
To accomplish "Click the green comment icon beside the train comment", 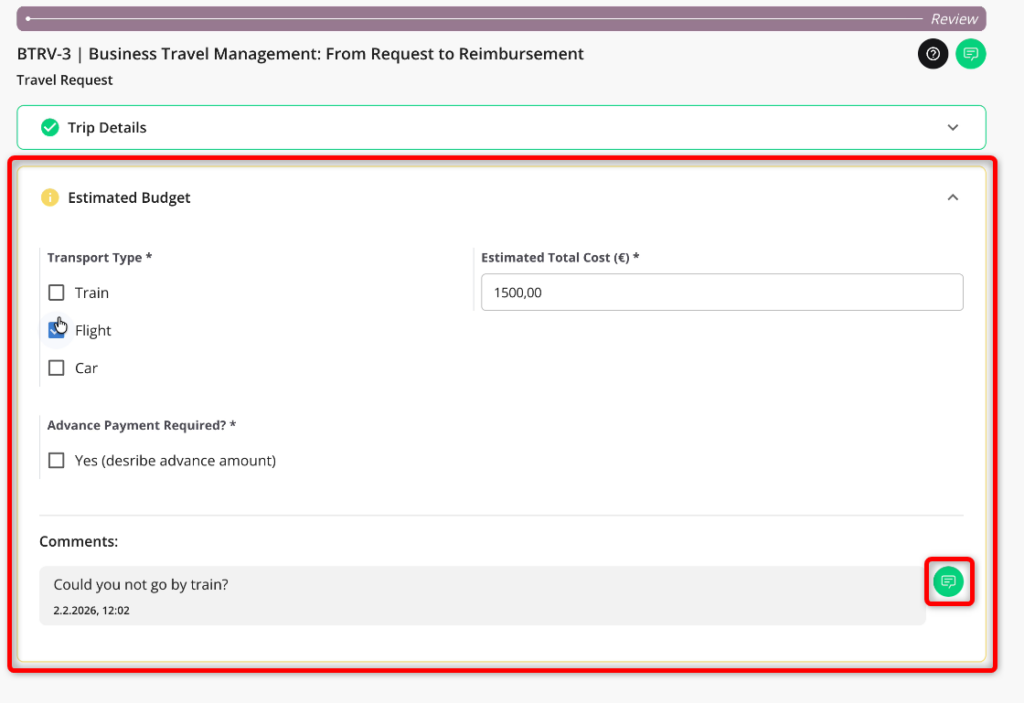I will point(948,581).
